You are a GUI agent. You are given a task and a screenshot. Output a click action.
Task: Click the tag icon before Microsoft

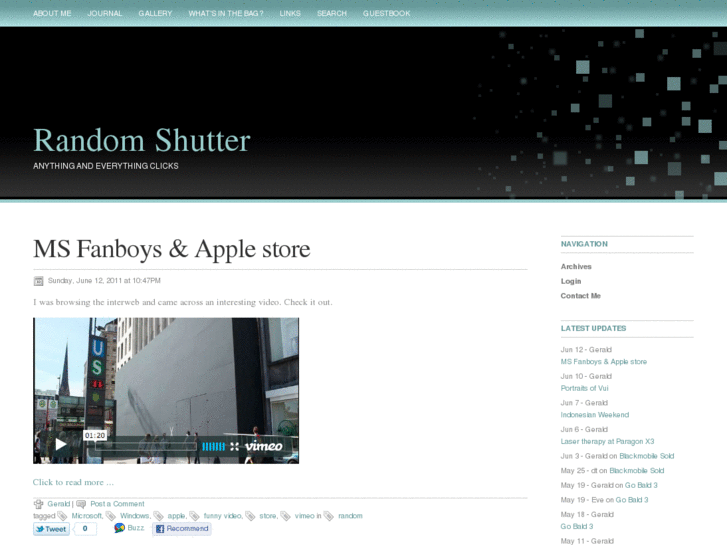coord(62,516)
